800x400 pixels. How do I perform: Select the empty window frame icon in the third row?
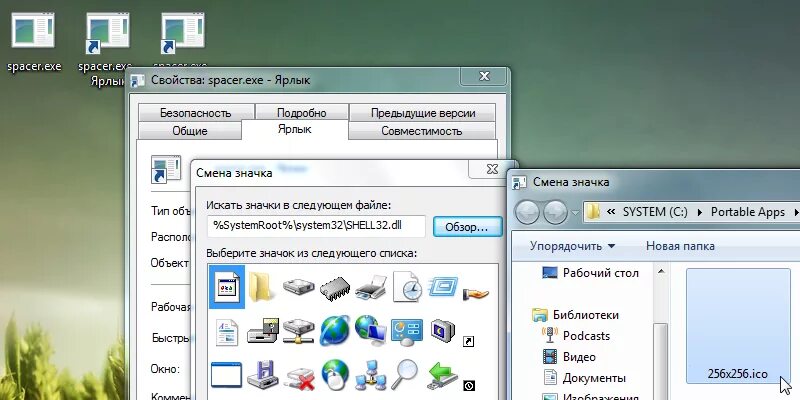[x=226, y=375]
